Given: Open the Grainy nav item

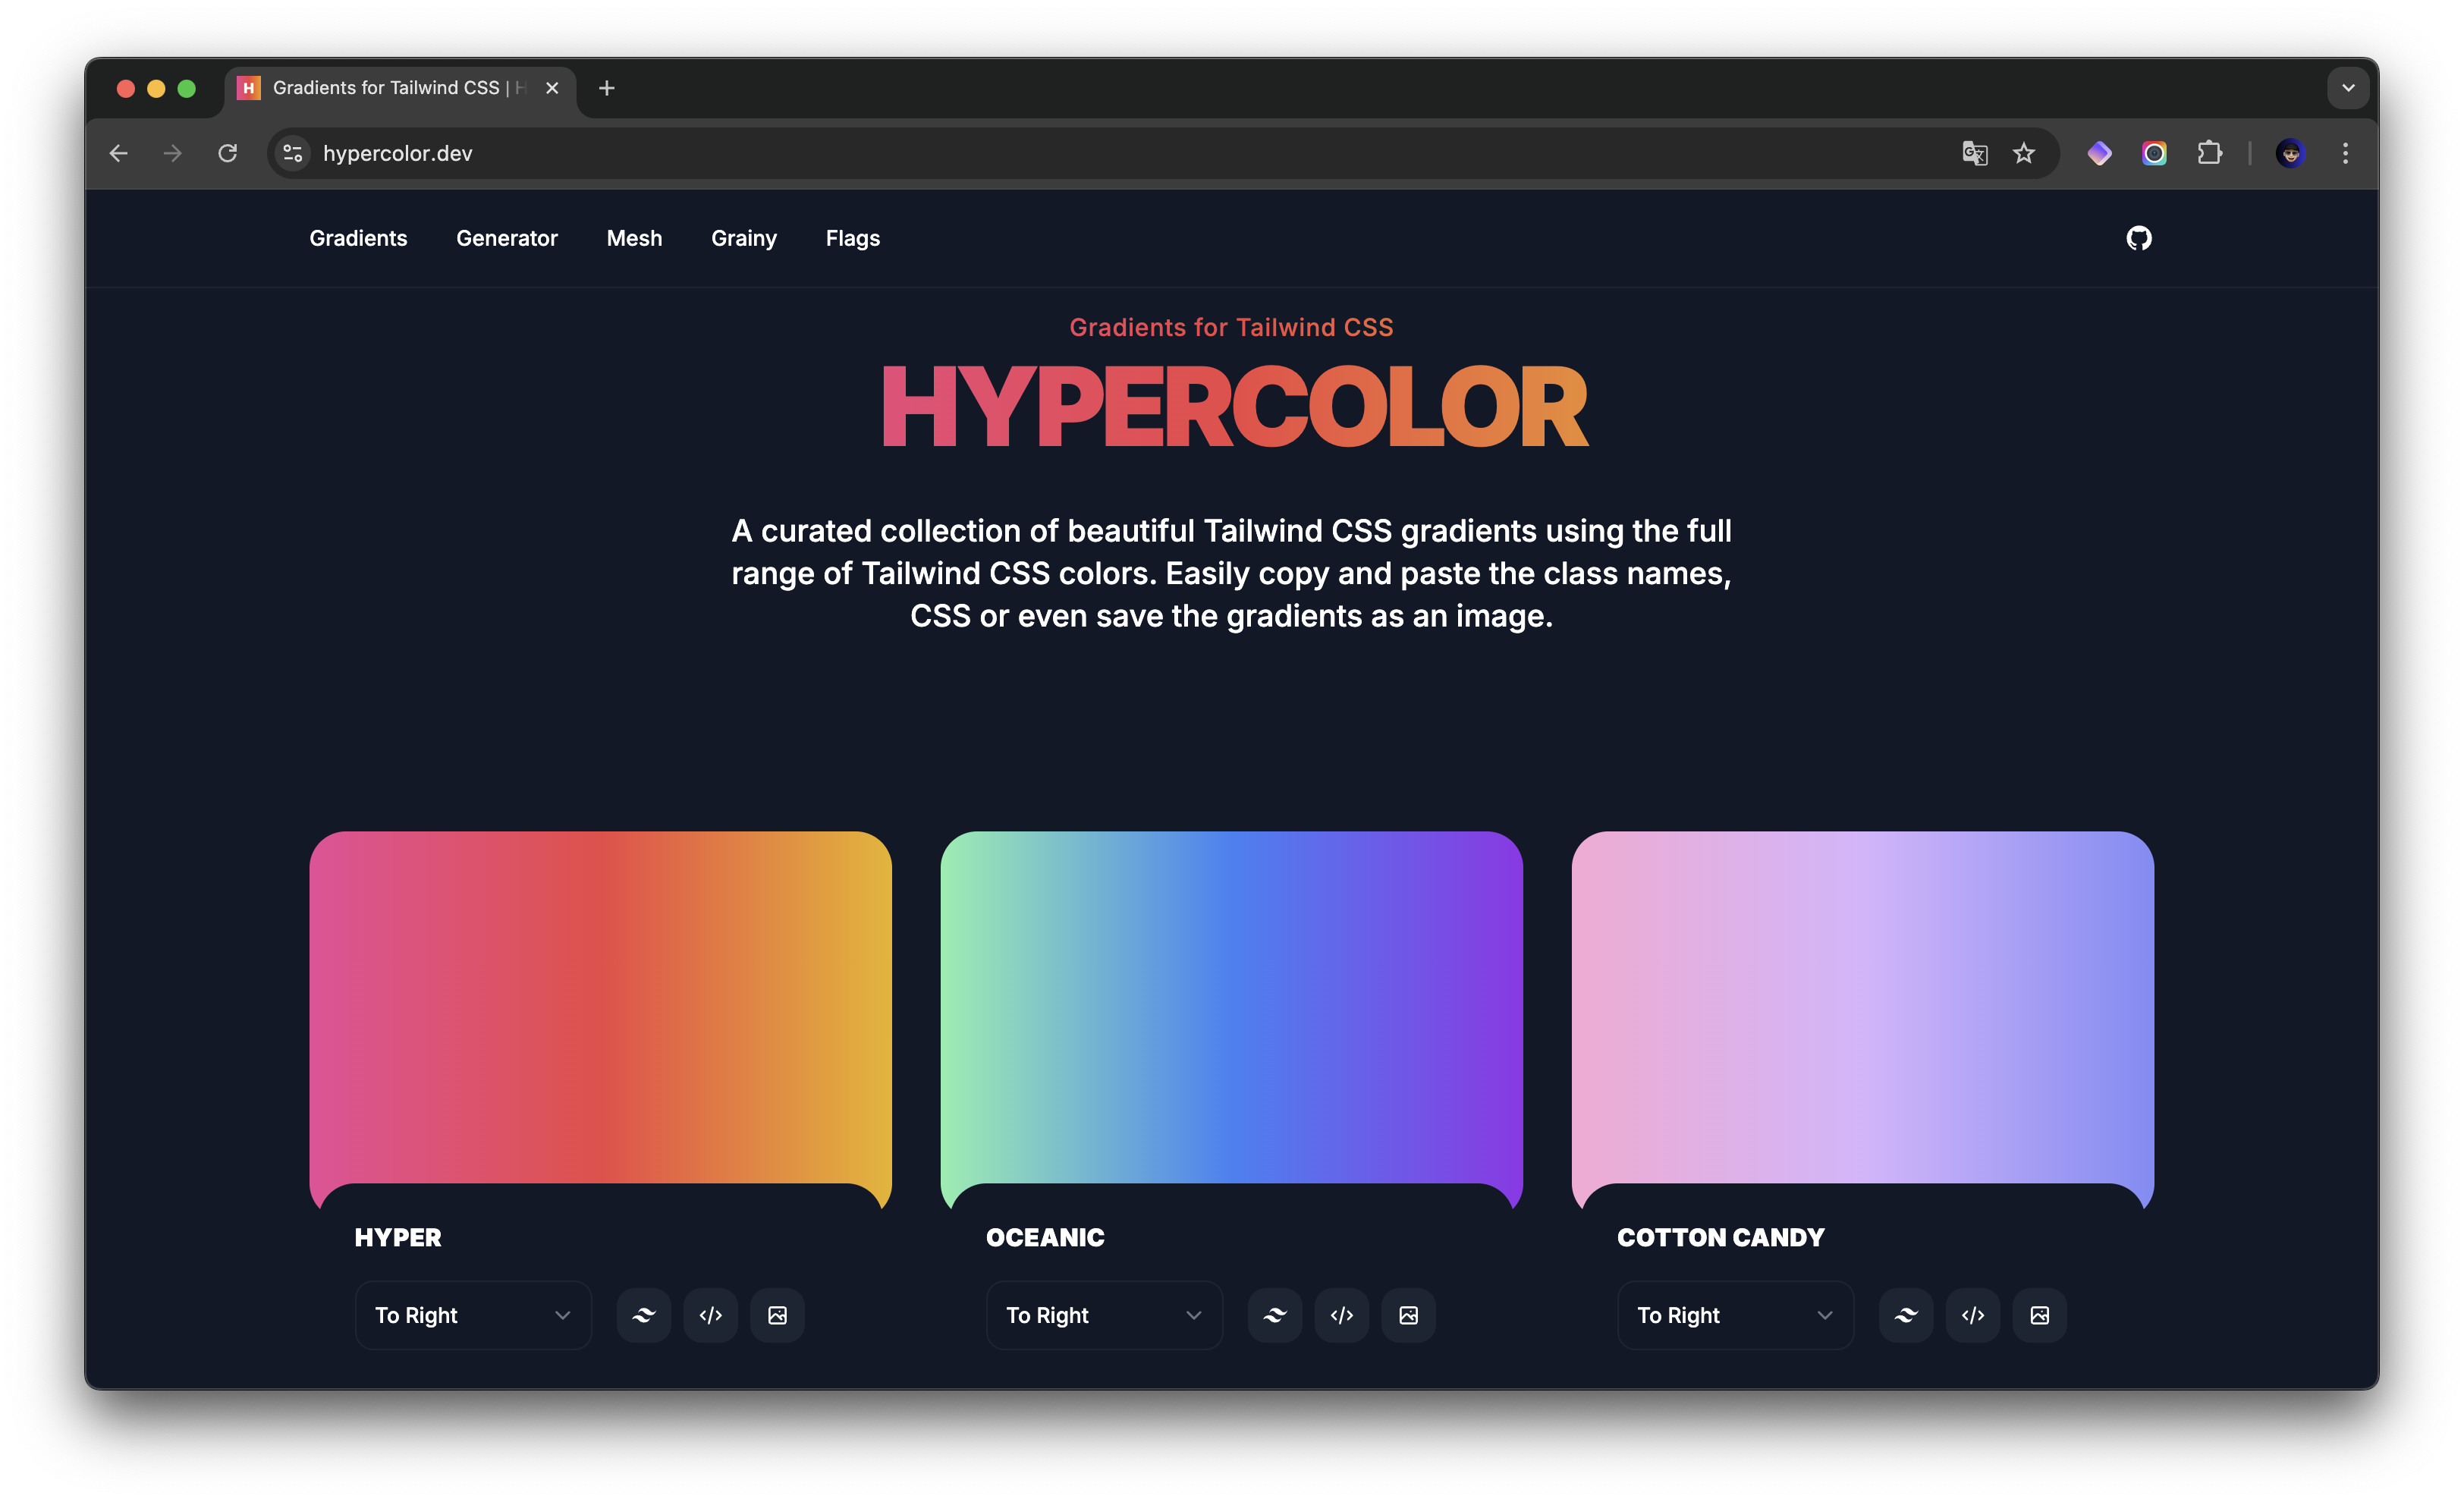Looking at the screenshot, I should 744,238.
